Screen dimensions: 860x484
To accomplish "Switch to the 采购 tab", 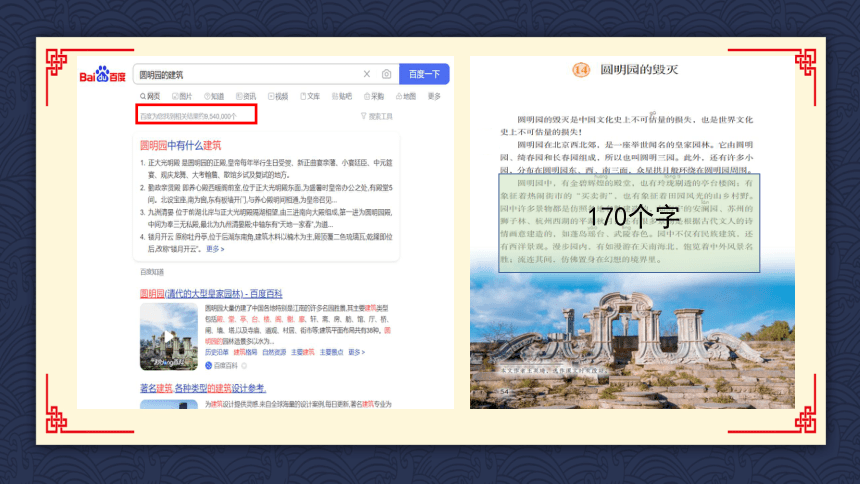I will [x=374, y=96].
